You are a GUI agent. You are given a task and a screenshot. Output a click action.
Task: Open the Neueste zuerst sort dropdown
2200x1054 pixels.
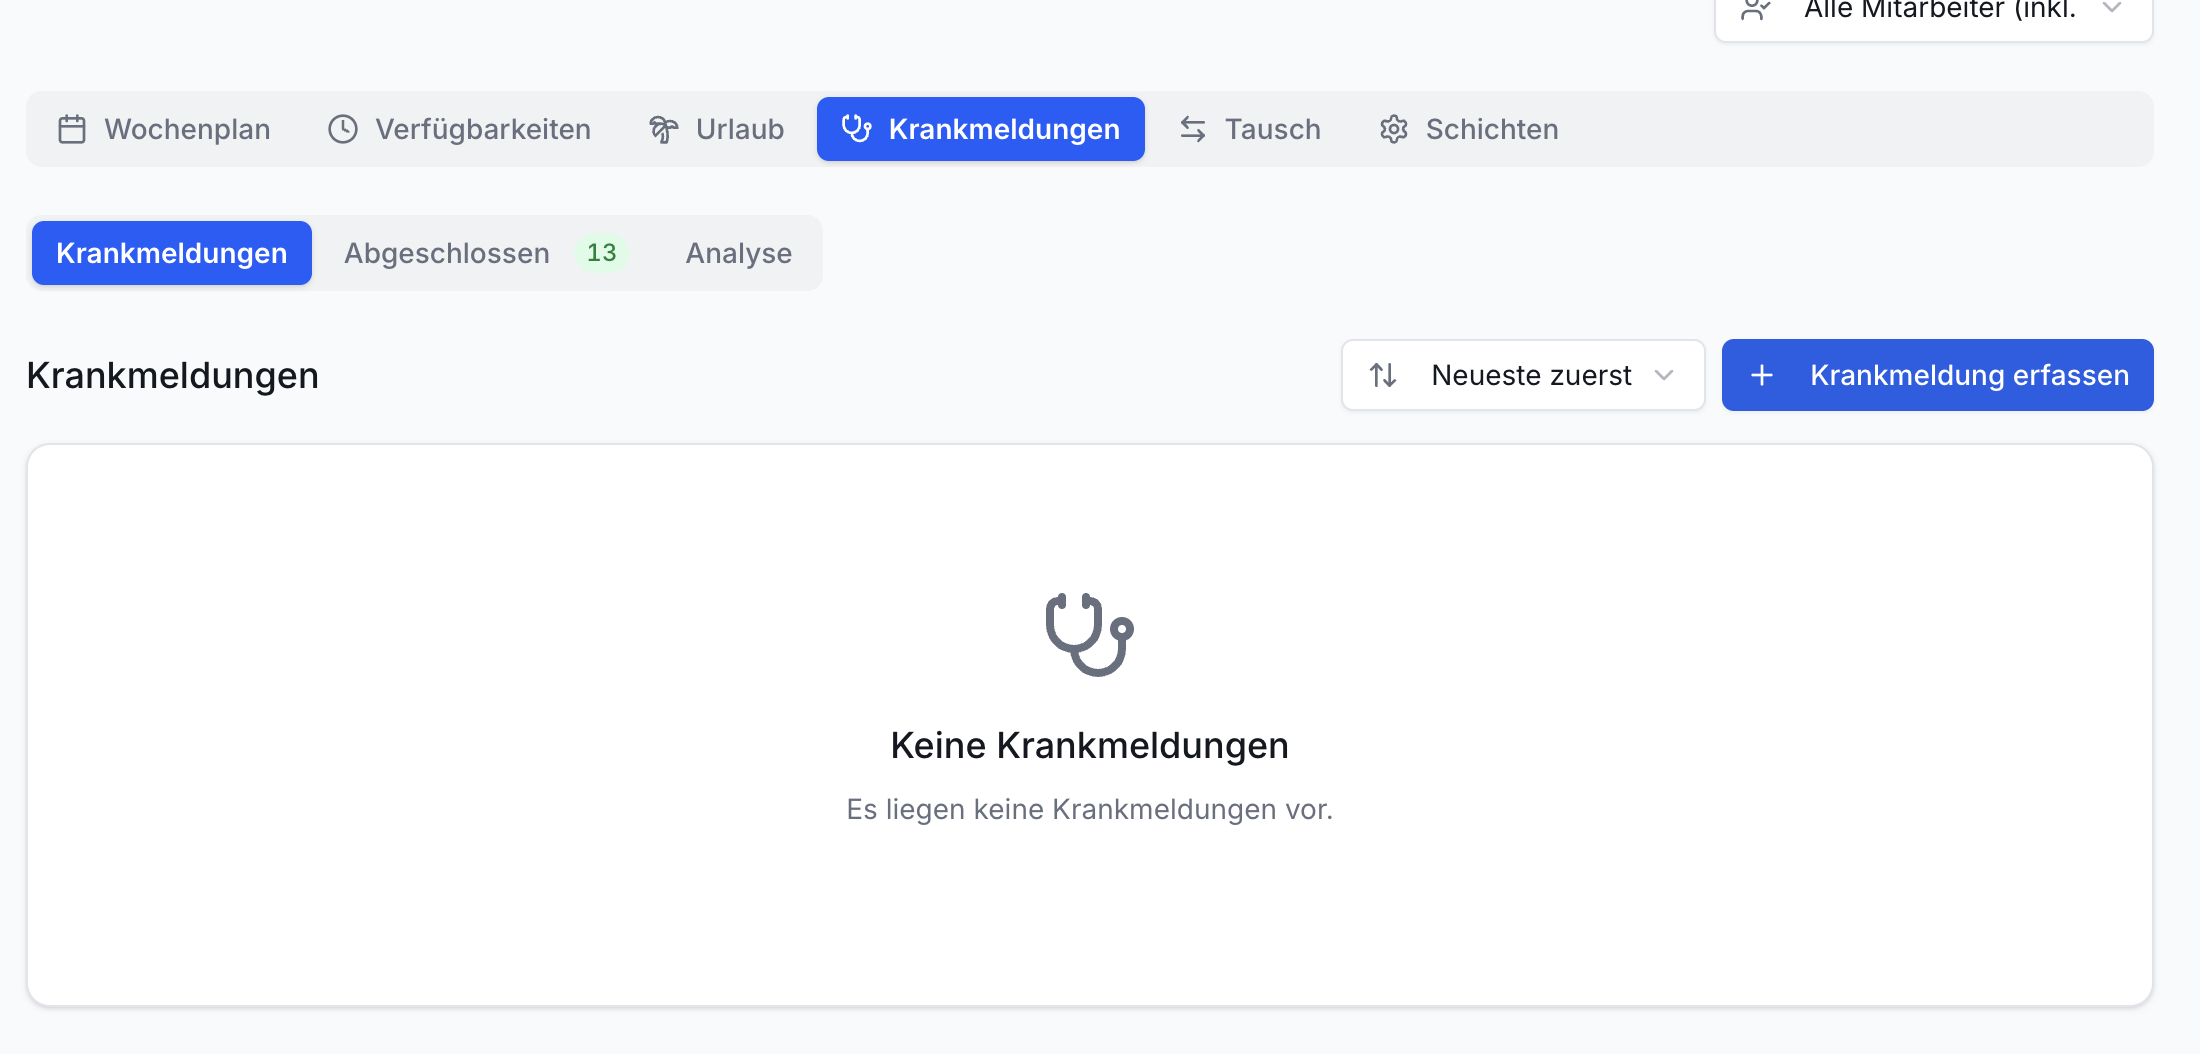point(1523,375)
